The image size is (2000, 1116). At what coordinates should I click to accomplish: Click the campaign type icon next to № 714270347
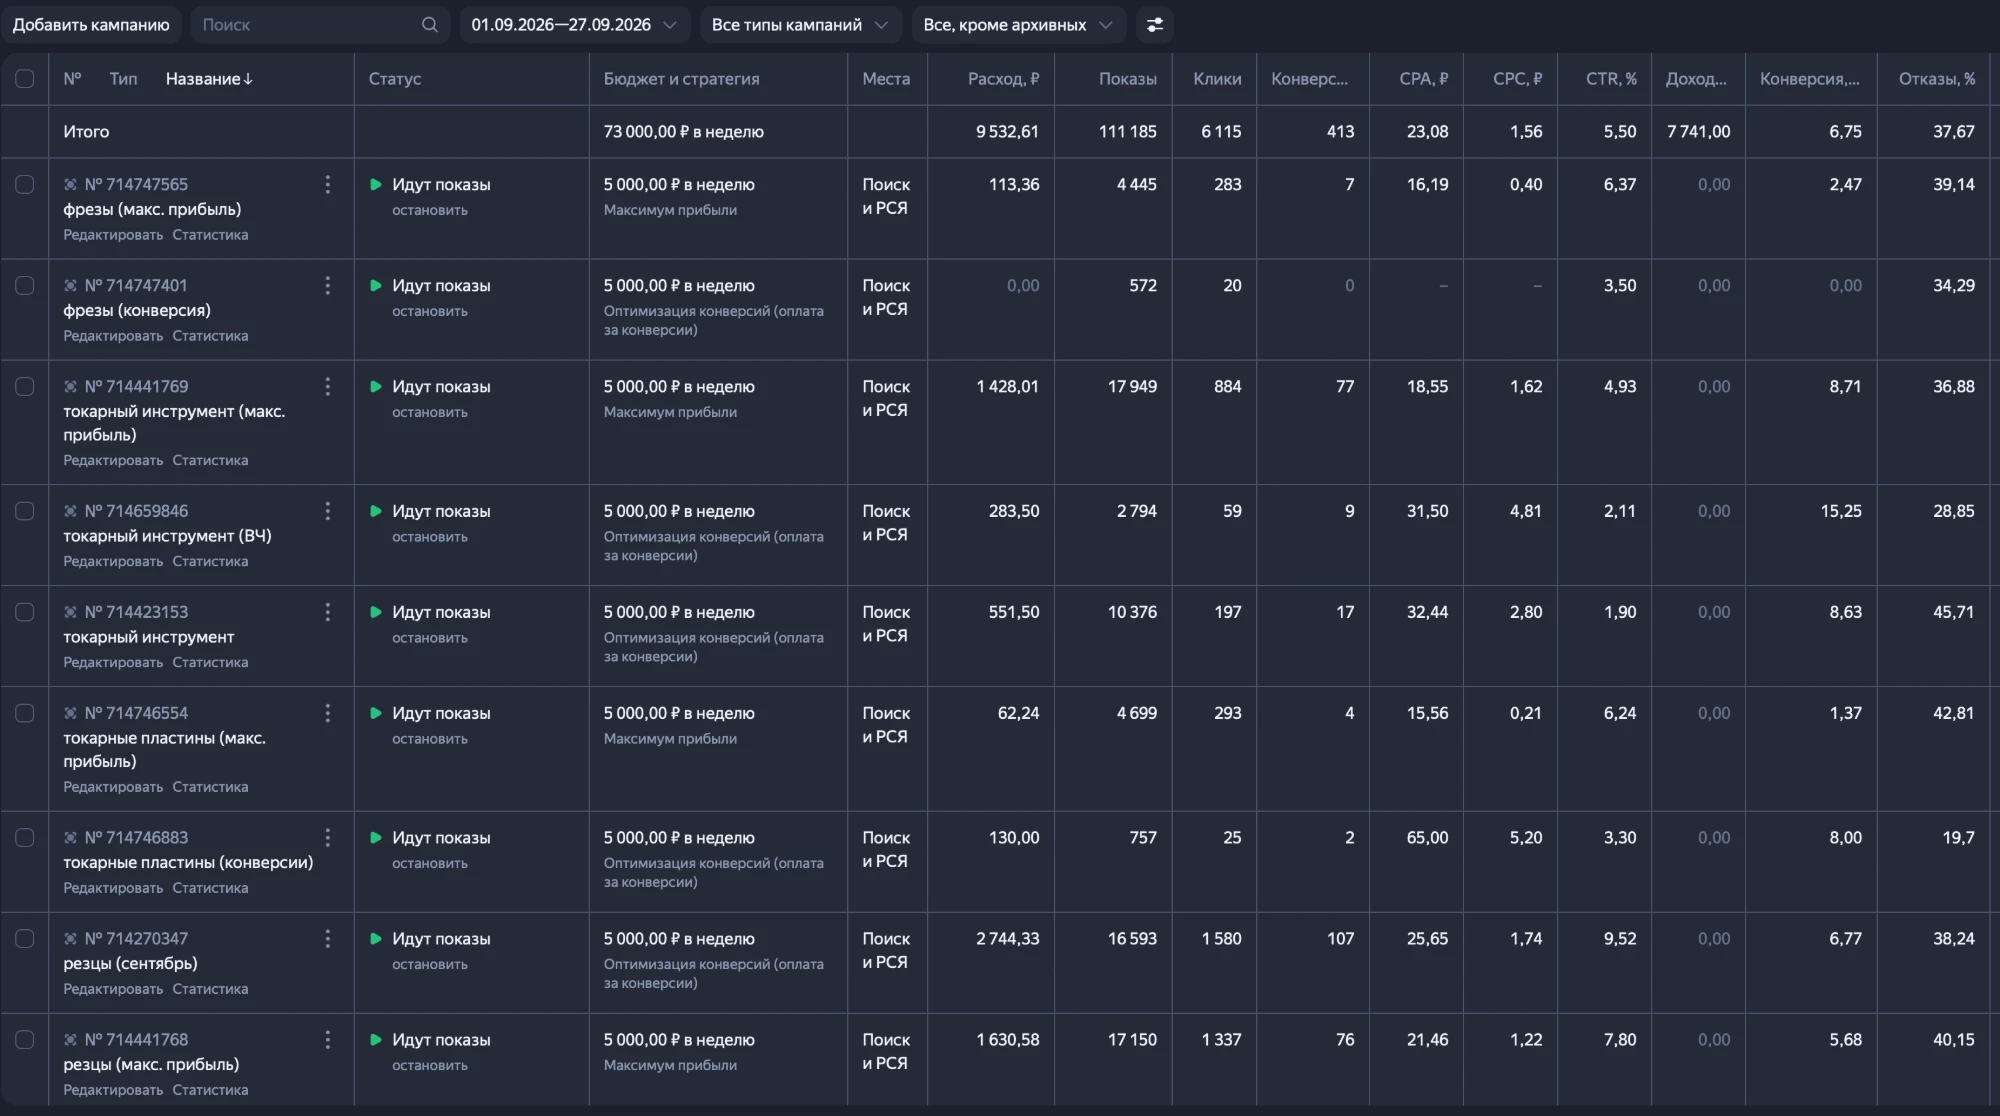(x=70, y=939)
